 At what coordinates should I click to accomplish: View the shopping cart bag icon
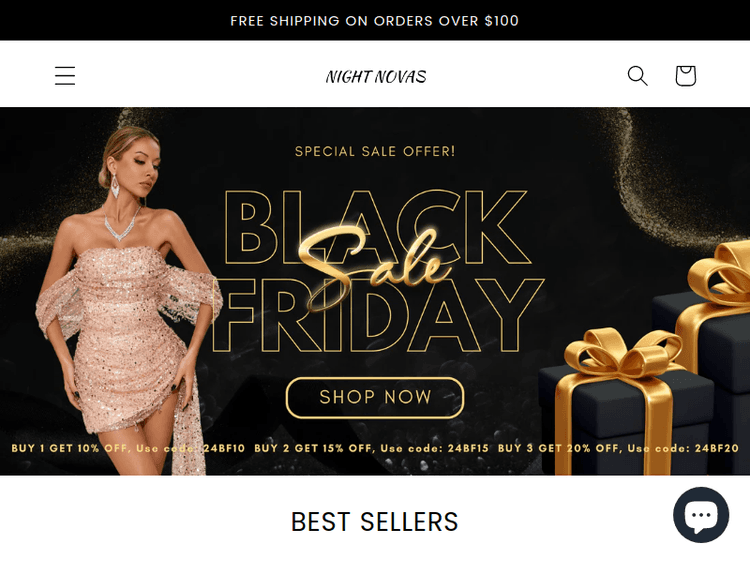(685, 76)
